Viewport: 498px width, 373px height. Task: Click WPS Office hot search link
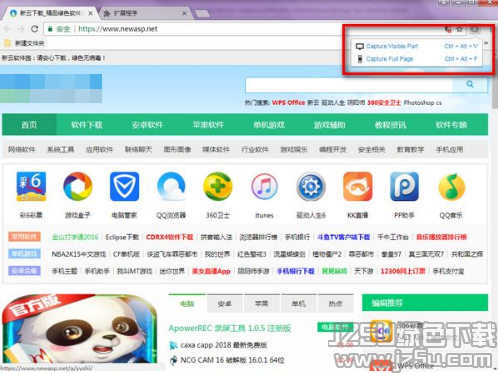(288, 103)
